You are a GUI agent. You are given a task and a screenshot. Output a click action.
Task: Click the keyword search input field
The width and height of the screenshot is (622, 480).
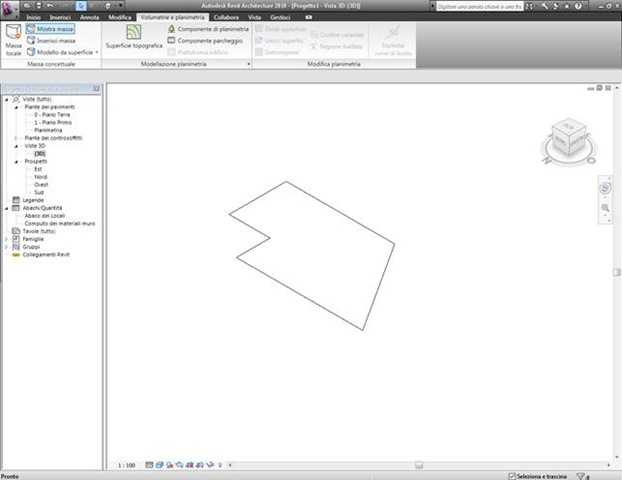click(x=480, y=7)
